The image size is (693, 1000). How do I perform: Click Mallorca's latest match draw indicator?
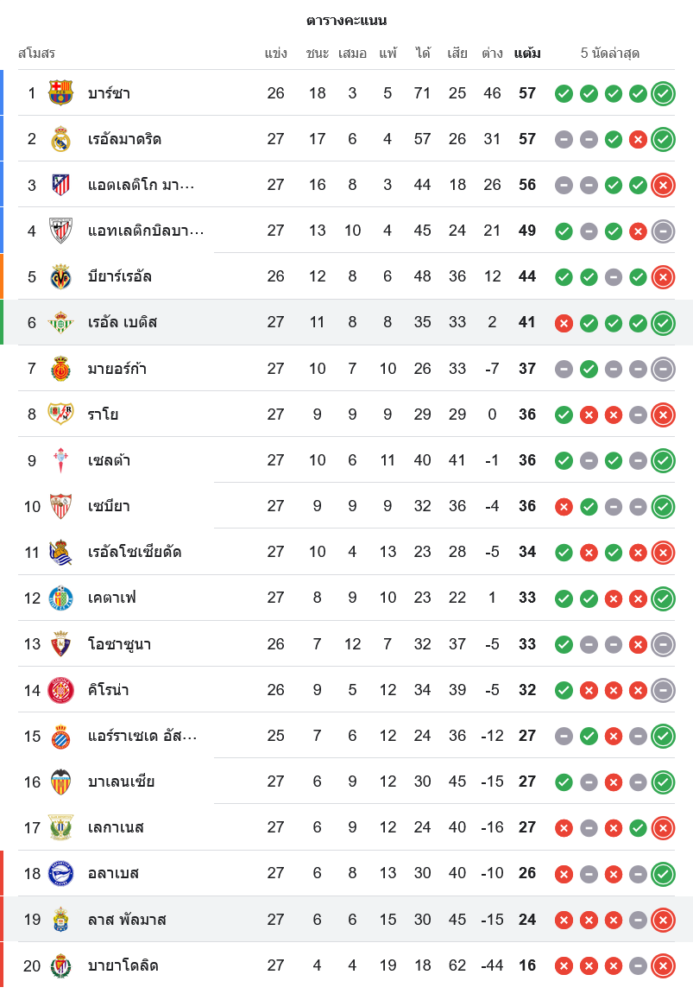pos(662,369)
